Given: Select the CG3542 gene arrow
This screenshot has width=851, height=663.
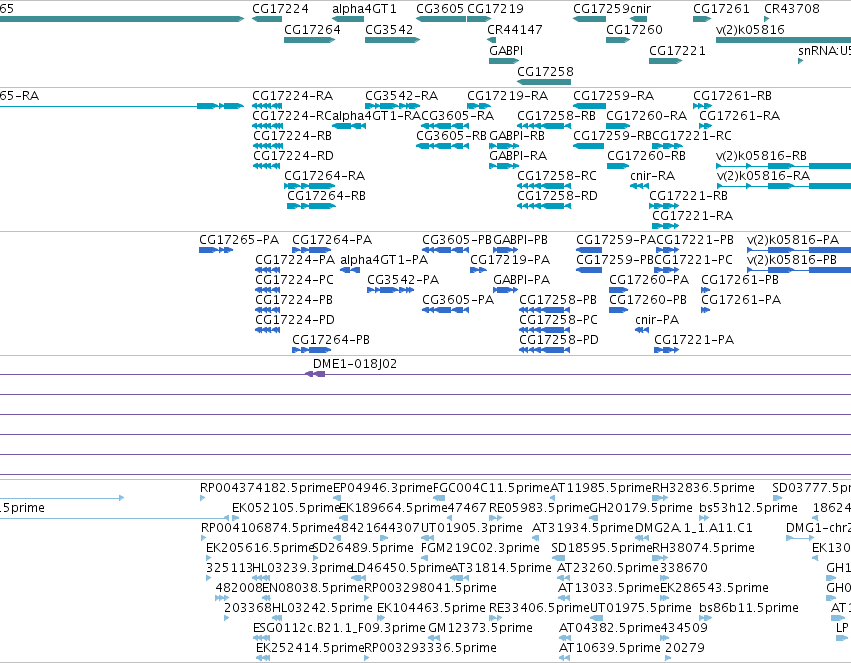Looking at the screenshot, I should tap(392, 40).
